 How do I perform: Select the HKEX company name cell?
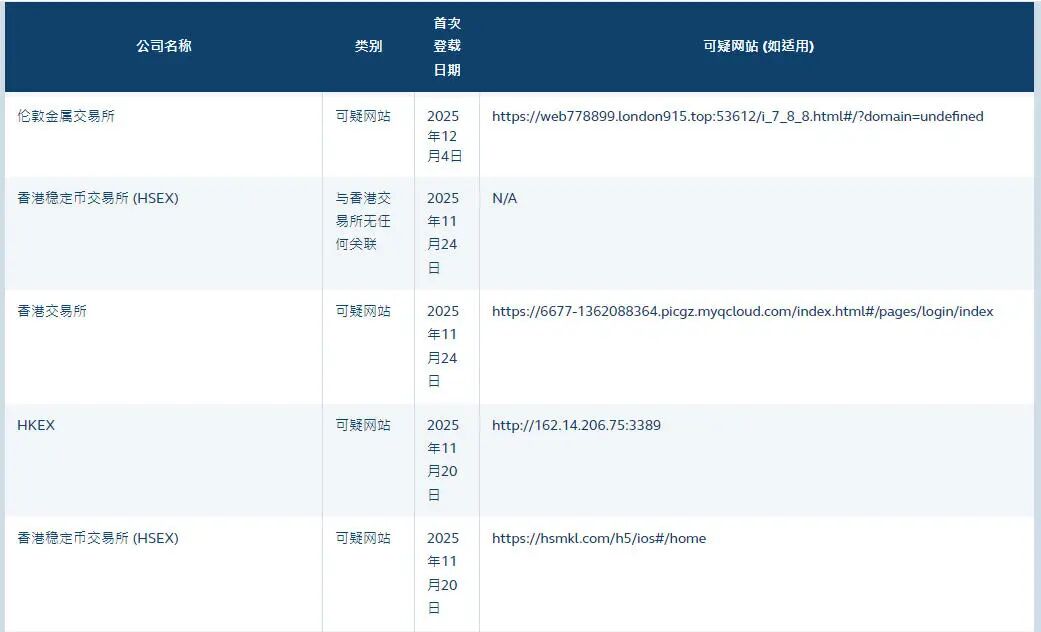[36, 426]
